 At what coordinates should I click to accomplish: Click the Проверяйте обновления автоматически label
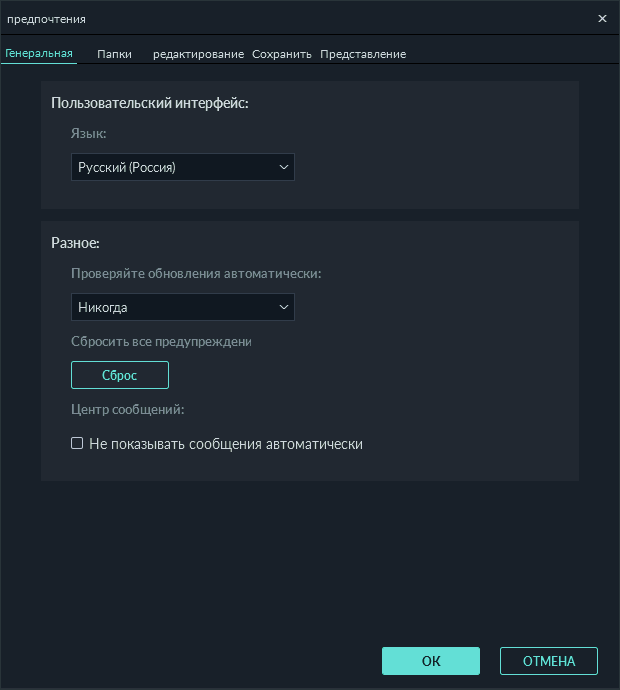pyautogui.click(x=196, y=273)
